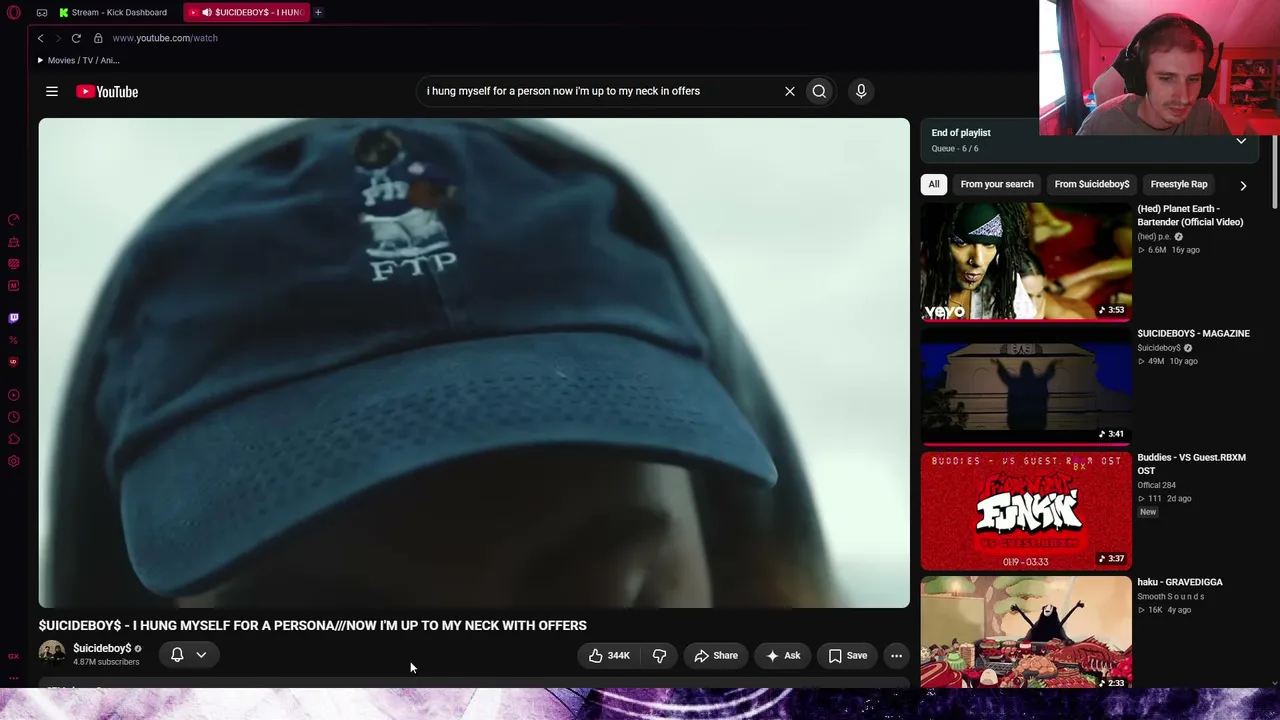
Task: Click the page's vertical scrollbar
Action: [1274, 172]
